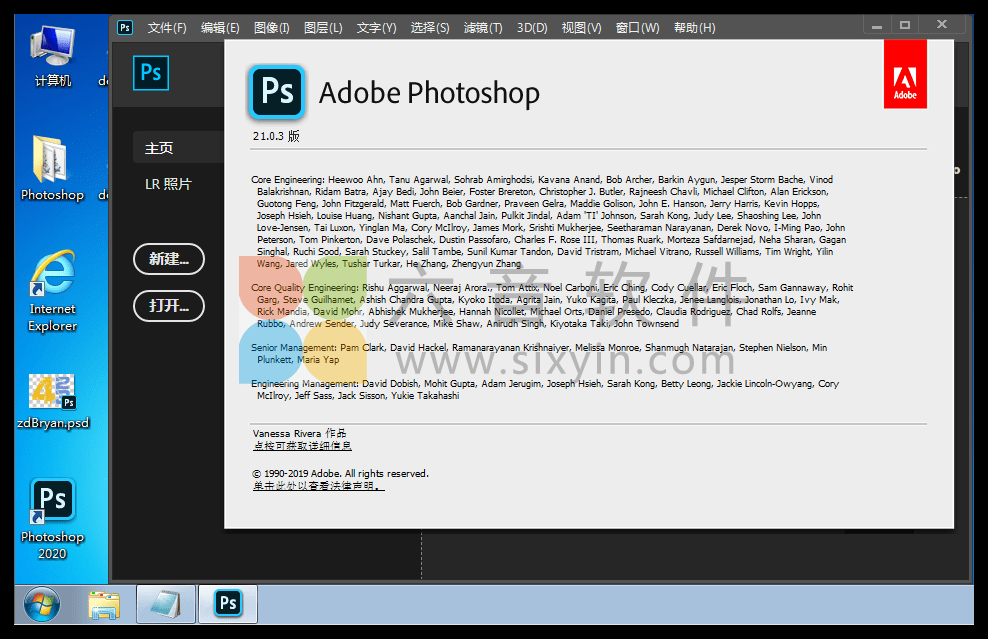Image resolution: width=988 pixels, height=639 pixels.
Task: Open the zdBryan.psd file on the desktop
Action: [x=51, y=390]
